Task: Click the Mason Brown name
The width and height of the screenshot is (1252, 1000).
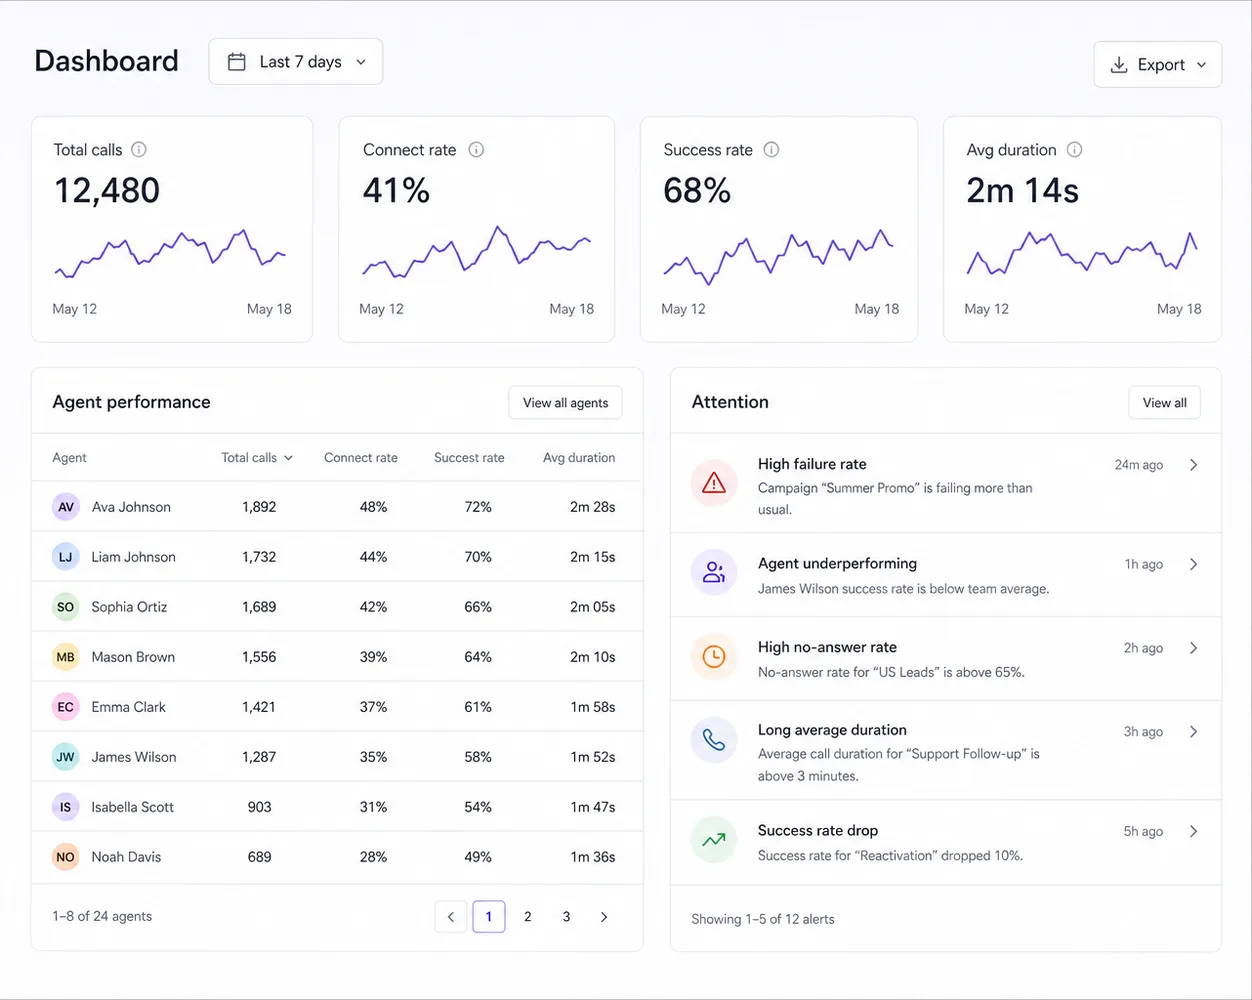Action: pos(133,657)
